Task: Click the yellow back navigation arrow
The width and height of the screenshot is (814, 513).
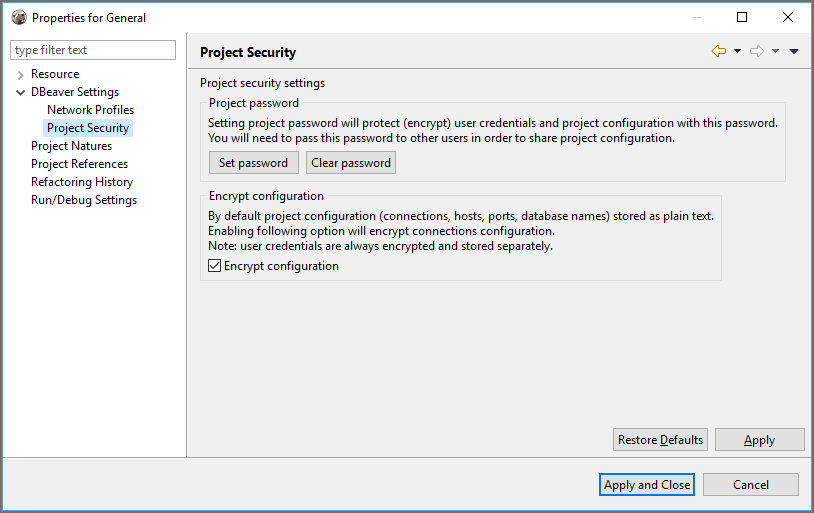Action: point(719,51)
